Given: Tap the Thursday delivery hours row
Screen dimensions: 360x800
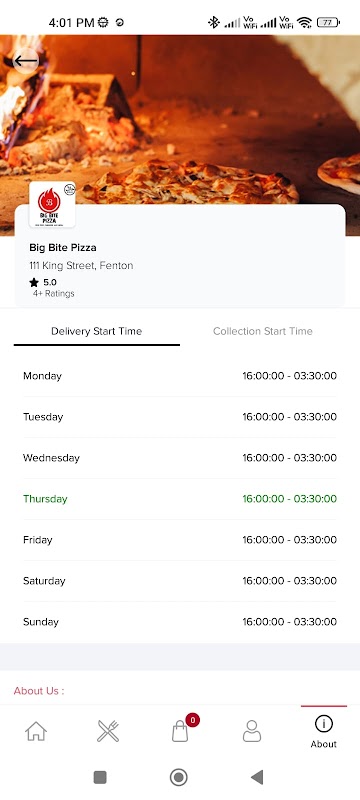Looking at the screenshot, I should click(180, 499).
